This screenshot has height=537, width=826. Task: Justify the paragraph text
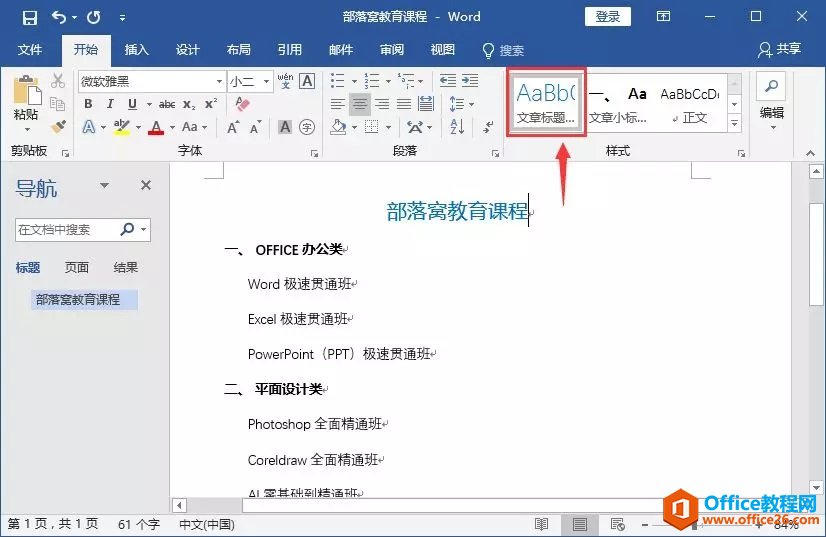point(404,104)
